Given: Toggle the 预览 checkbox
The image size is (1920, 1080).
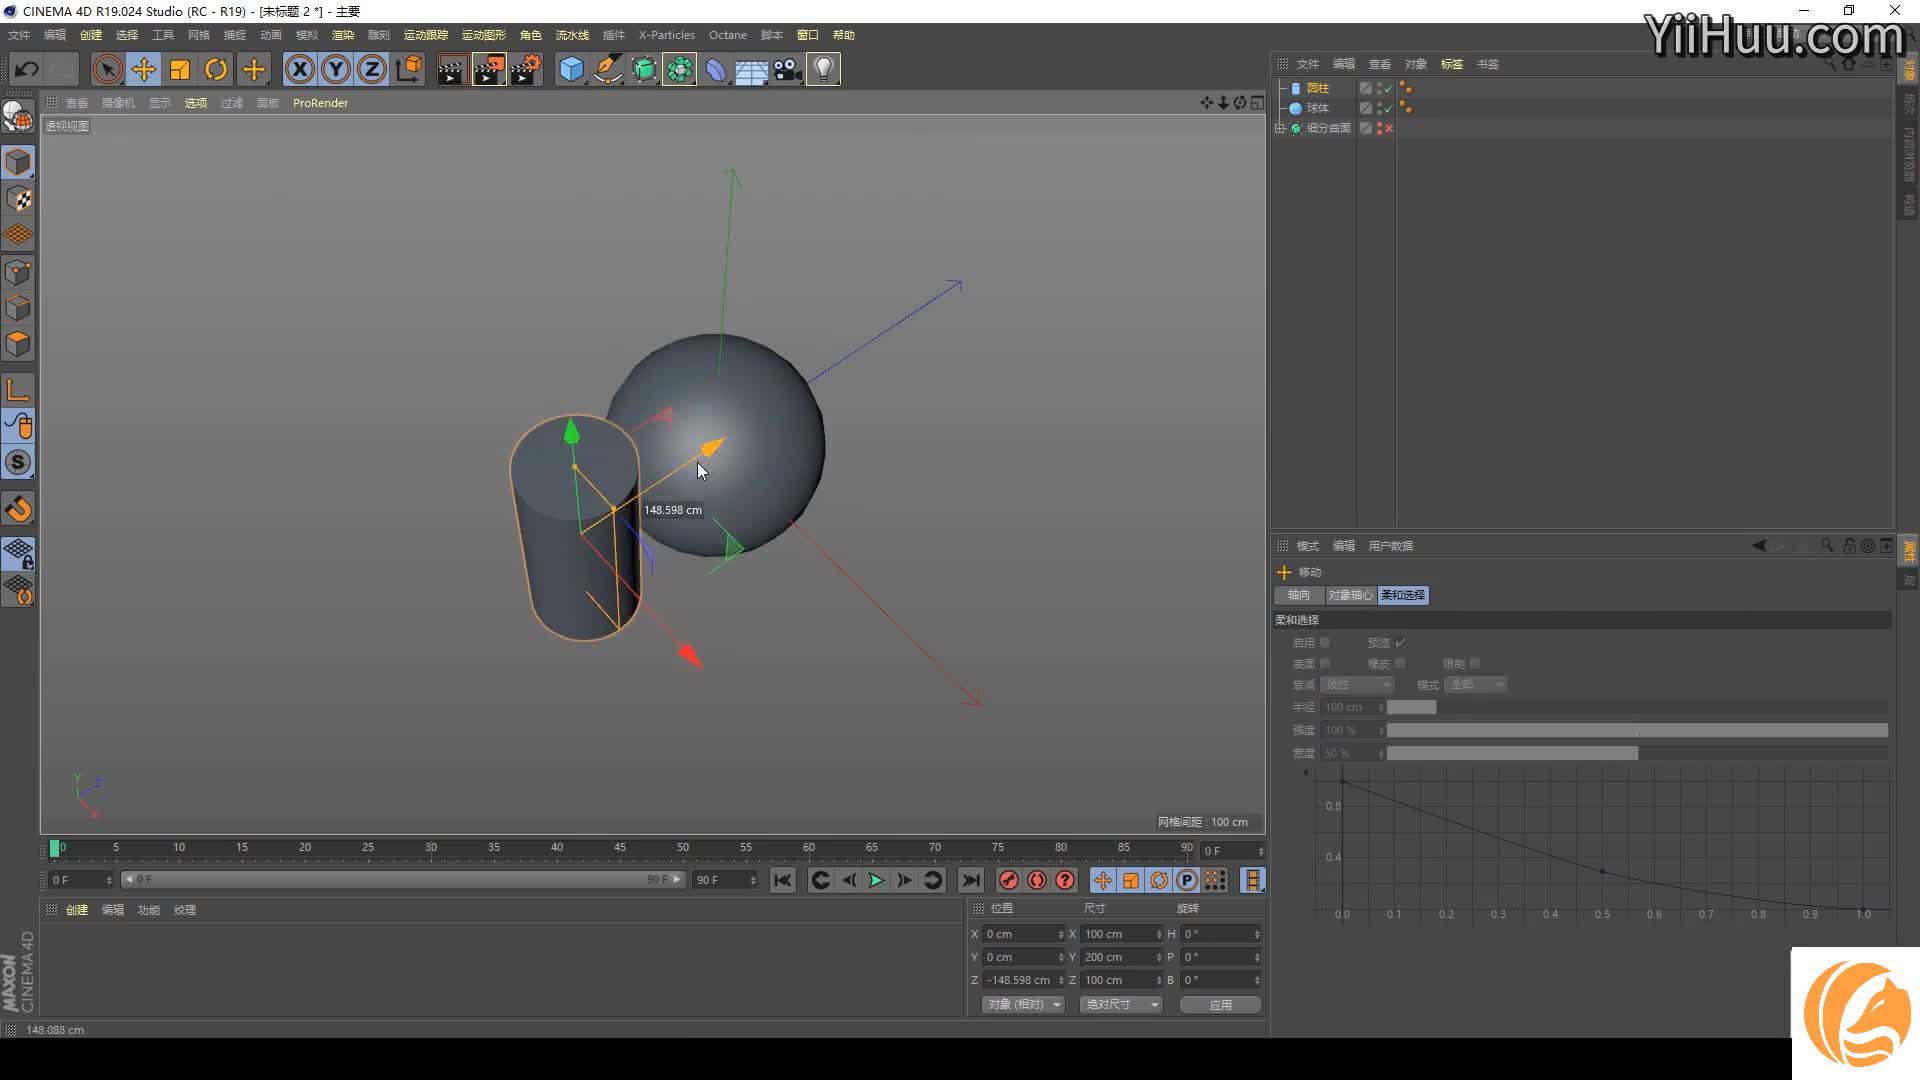Looking at the screenshot, I should (1400, 643).
